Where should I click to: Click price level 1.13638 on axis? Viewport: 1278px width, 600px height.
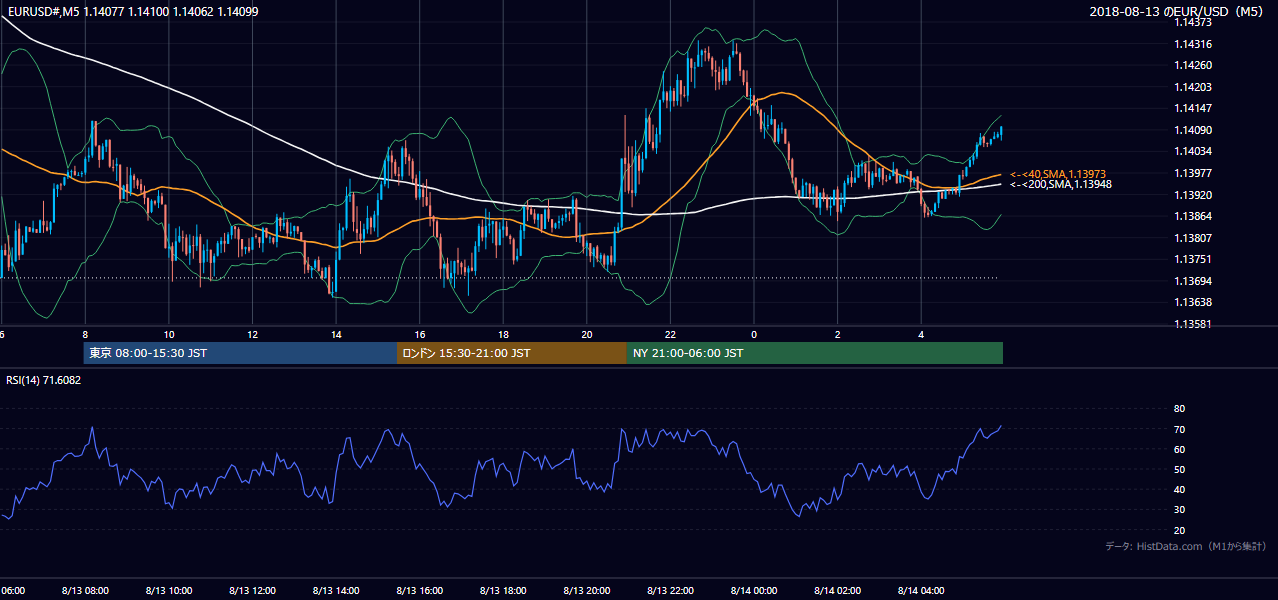[1193, 302]
